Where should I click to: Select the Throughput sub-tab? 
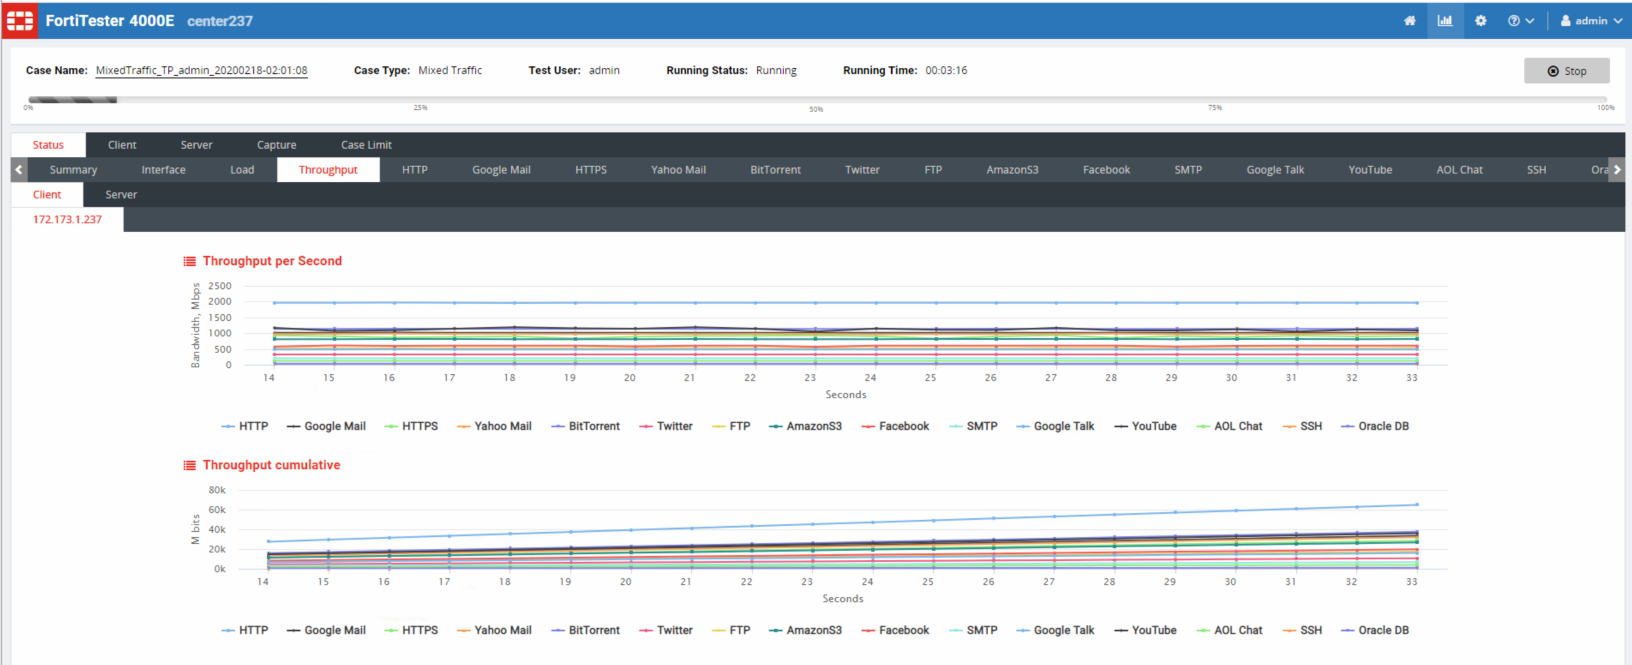coord(328,170)
